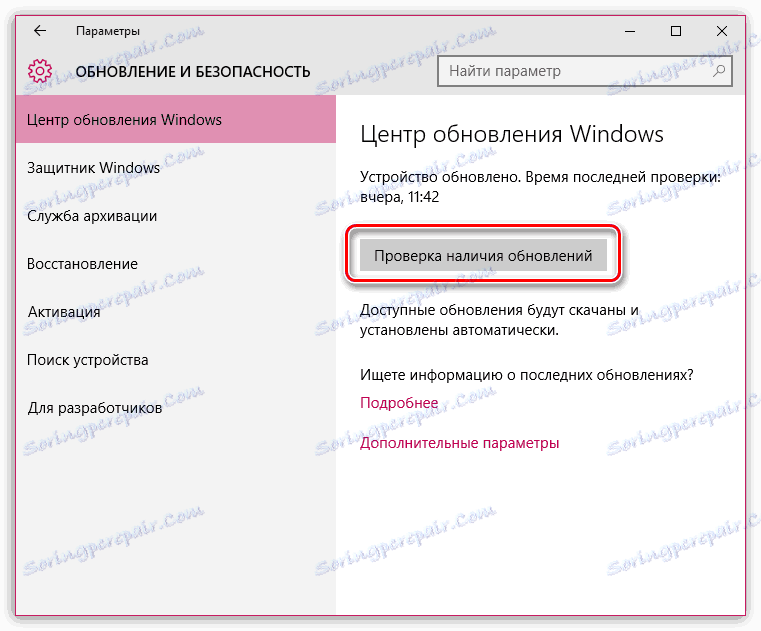Open Дополнительные параметры link
This screenshot has height=631, width=761.
coord(459,443)
